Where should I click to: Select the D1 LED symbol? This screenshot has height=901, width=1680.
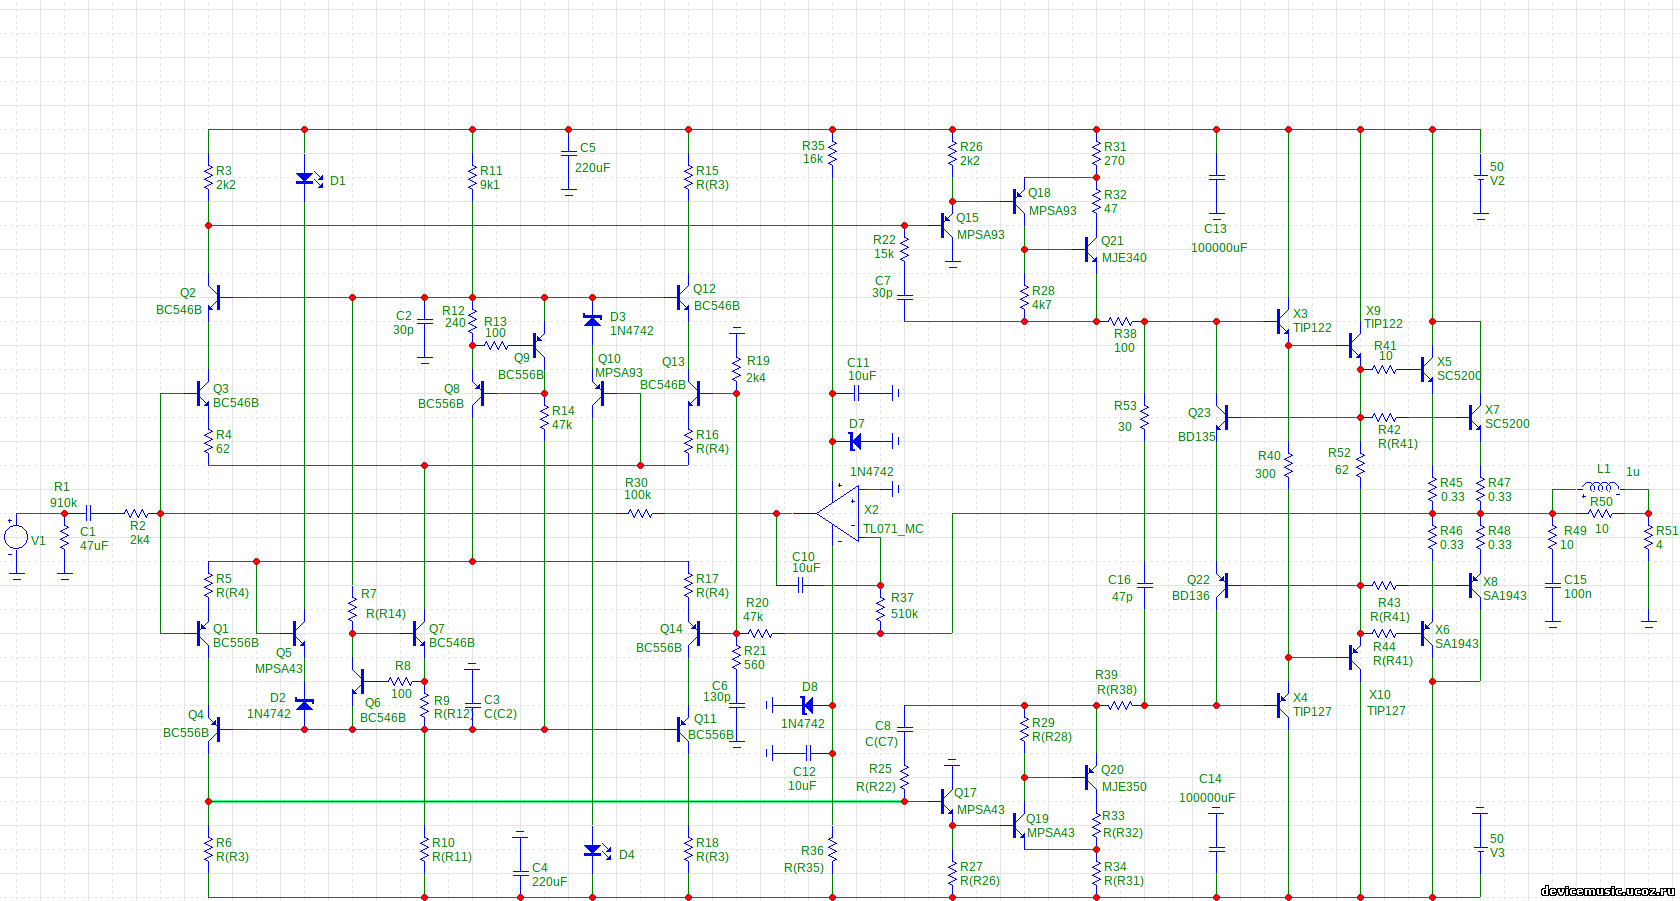pyautogui.click(x=306, y=179)
